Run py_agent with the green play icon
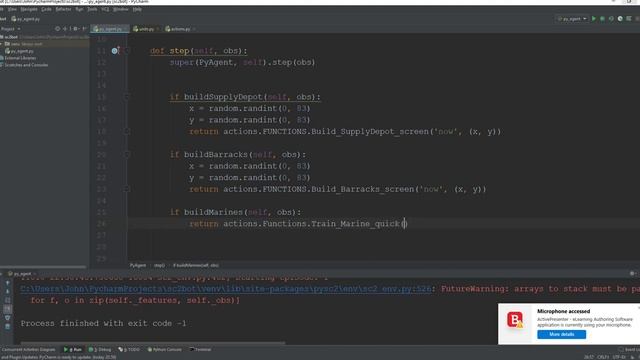Image resolution: width=640 pixels, height=360 pixels. [593, 19]
